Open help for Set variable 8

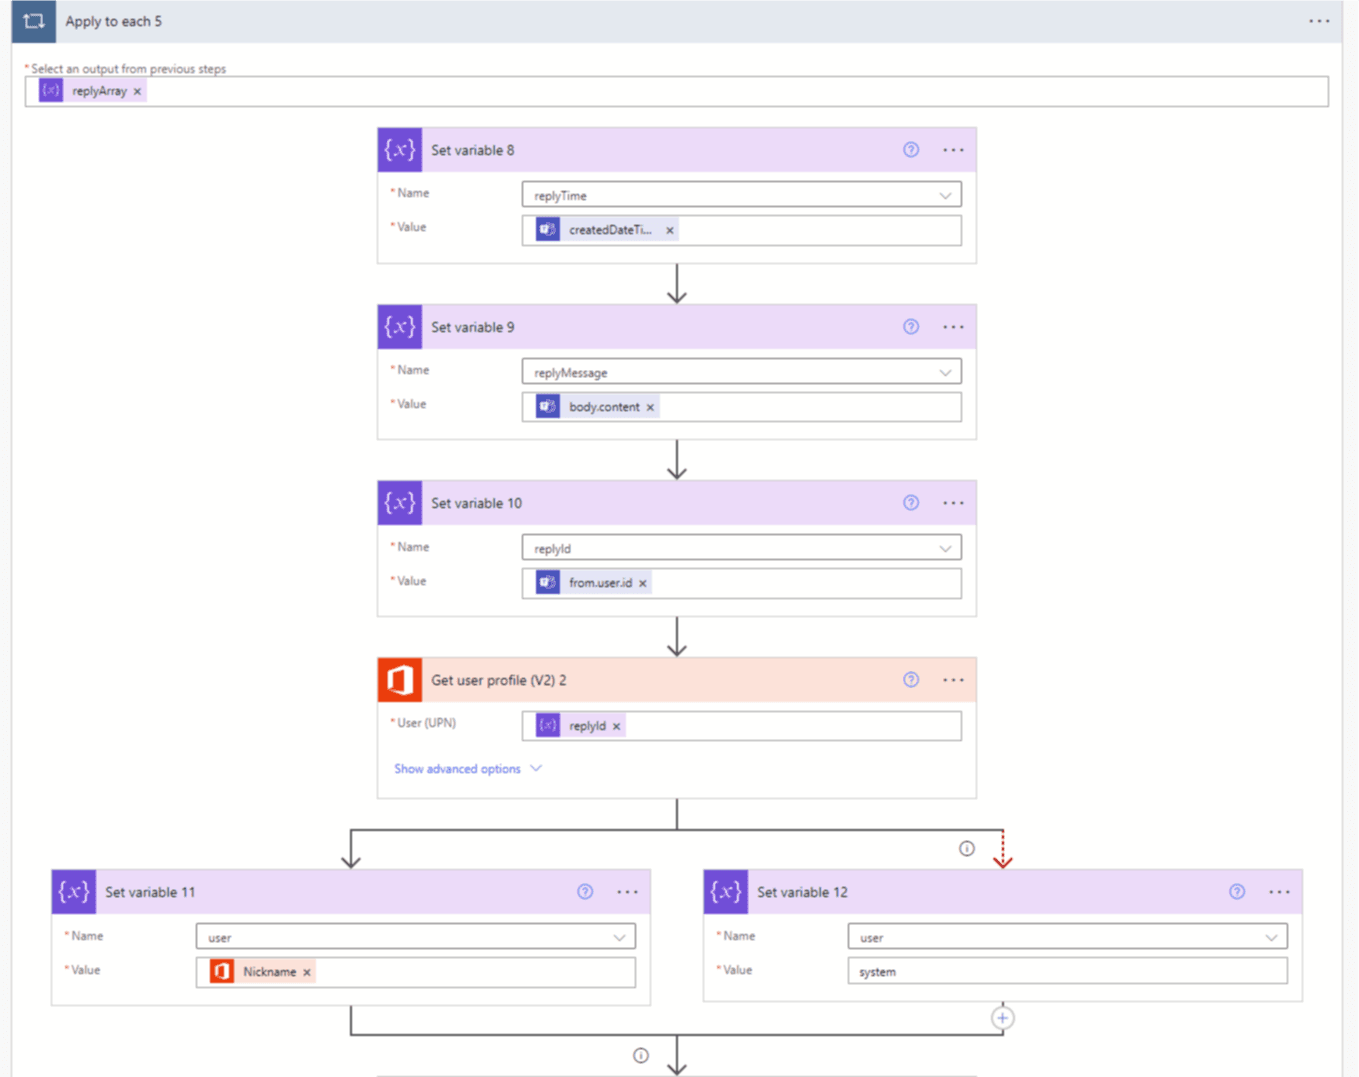coord(910,150)
